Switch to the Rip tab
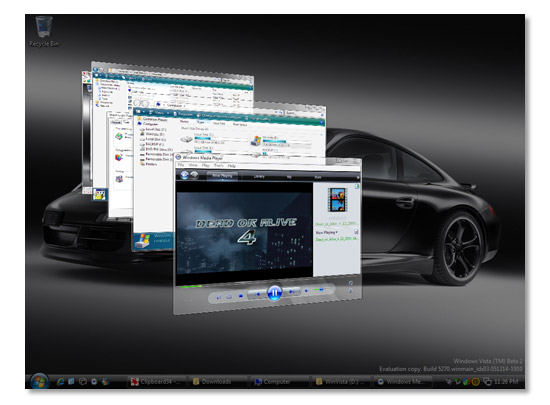This screenshot has height=405, width=550. coord(289,177)
